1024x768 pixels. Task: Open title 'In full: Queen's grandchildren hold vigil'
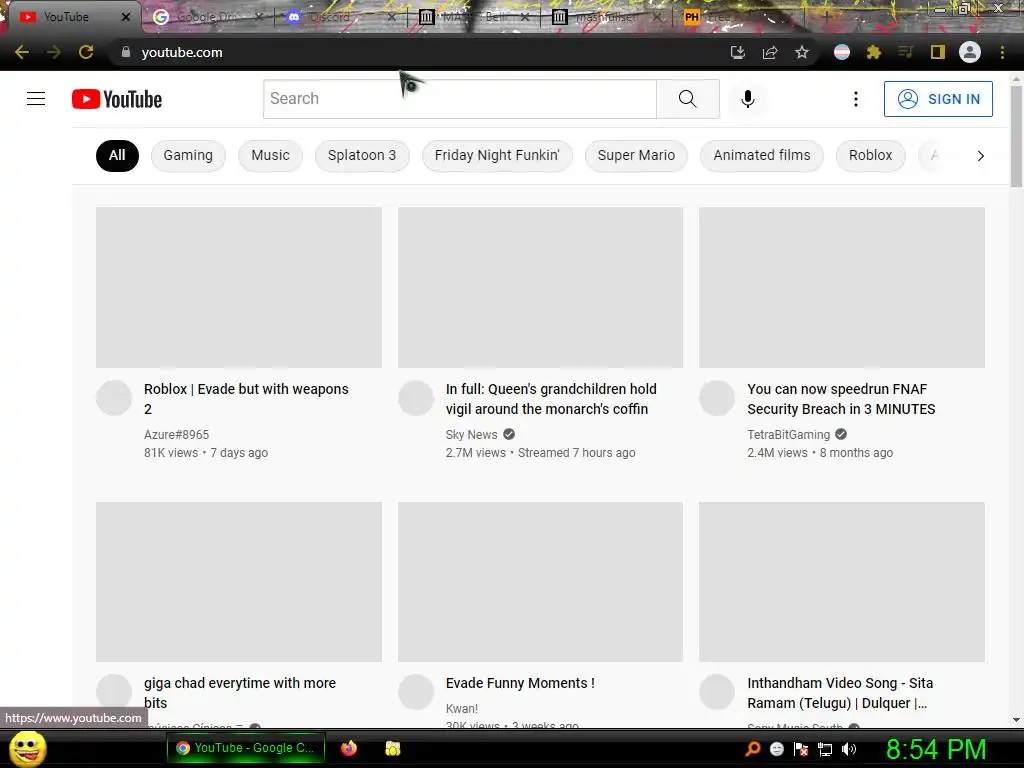click(551, 399)
